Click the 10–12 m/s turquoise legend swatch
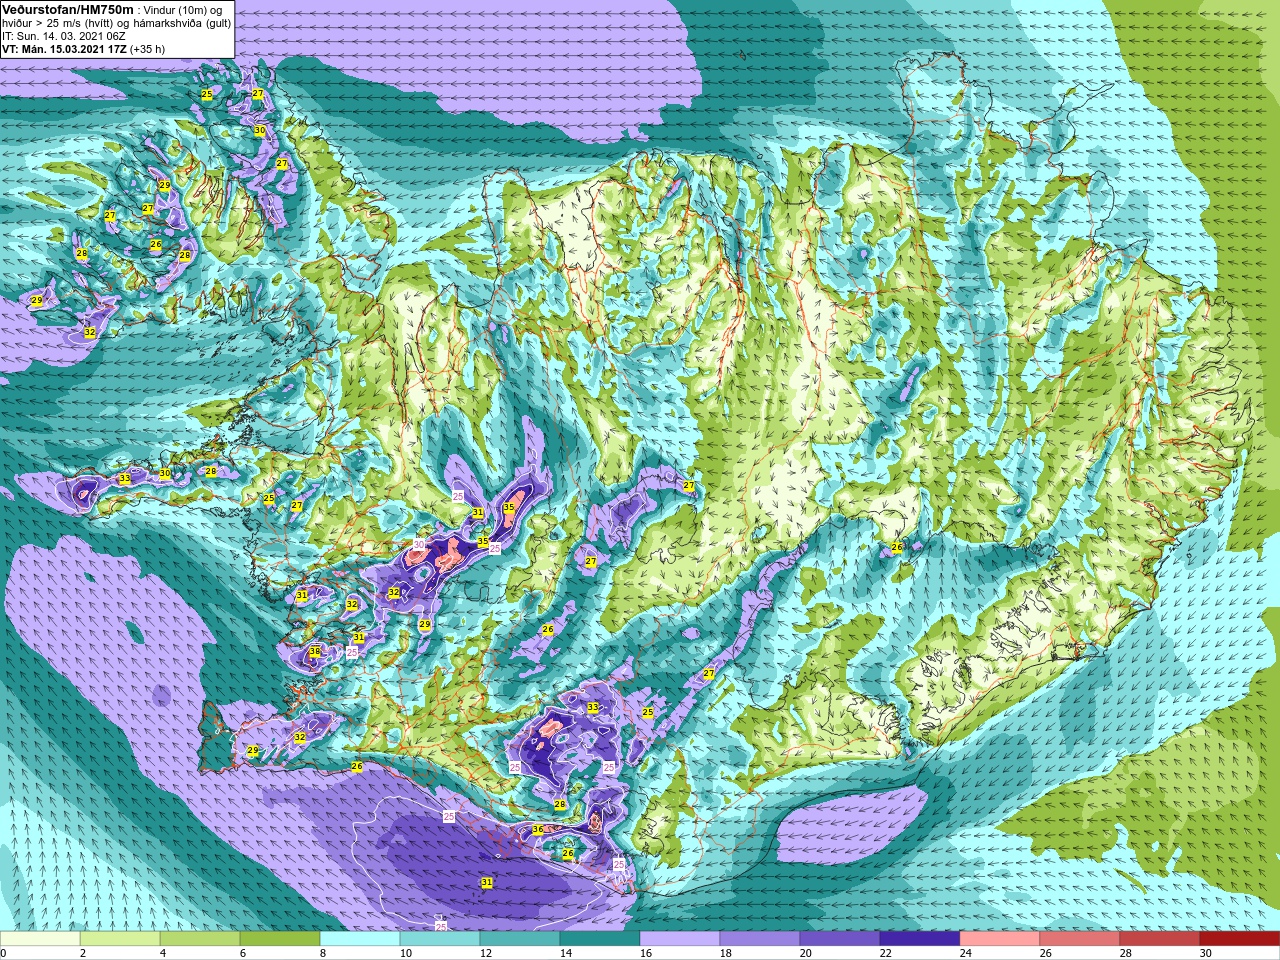The image size is (1280, 960). (440, 939)
